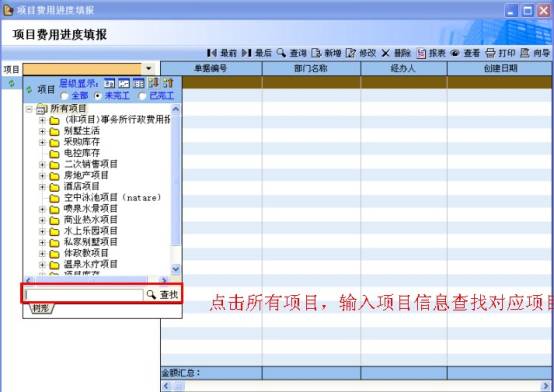Select the 别墅生活 tree item
Image resolution: width=554 pixels, height=392 pixels.
click(82, 131)
